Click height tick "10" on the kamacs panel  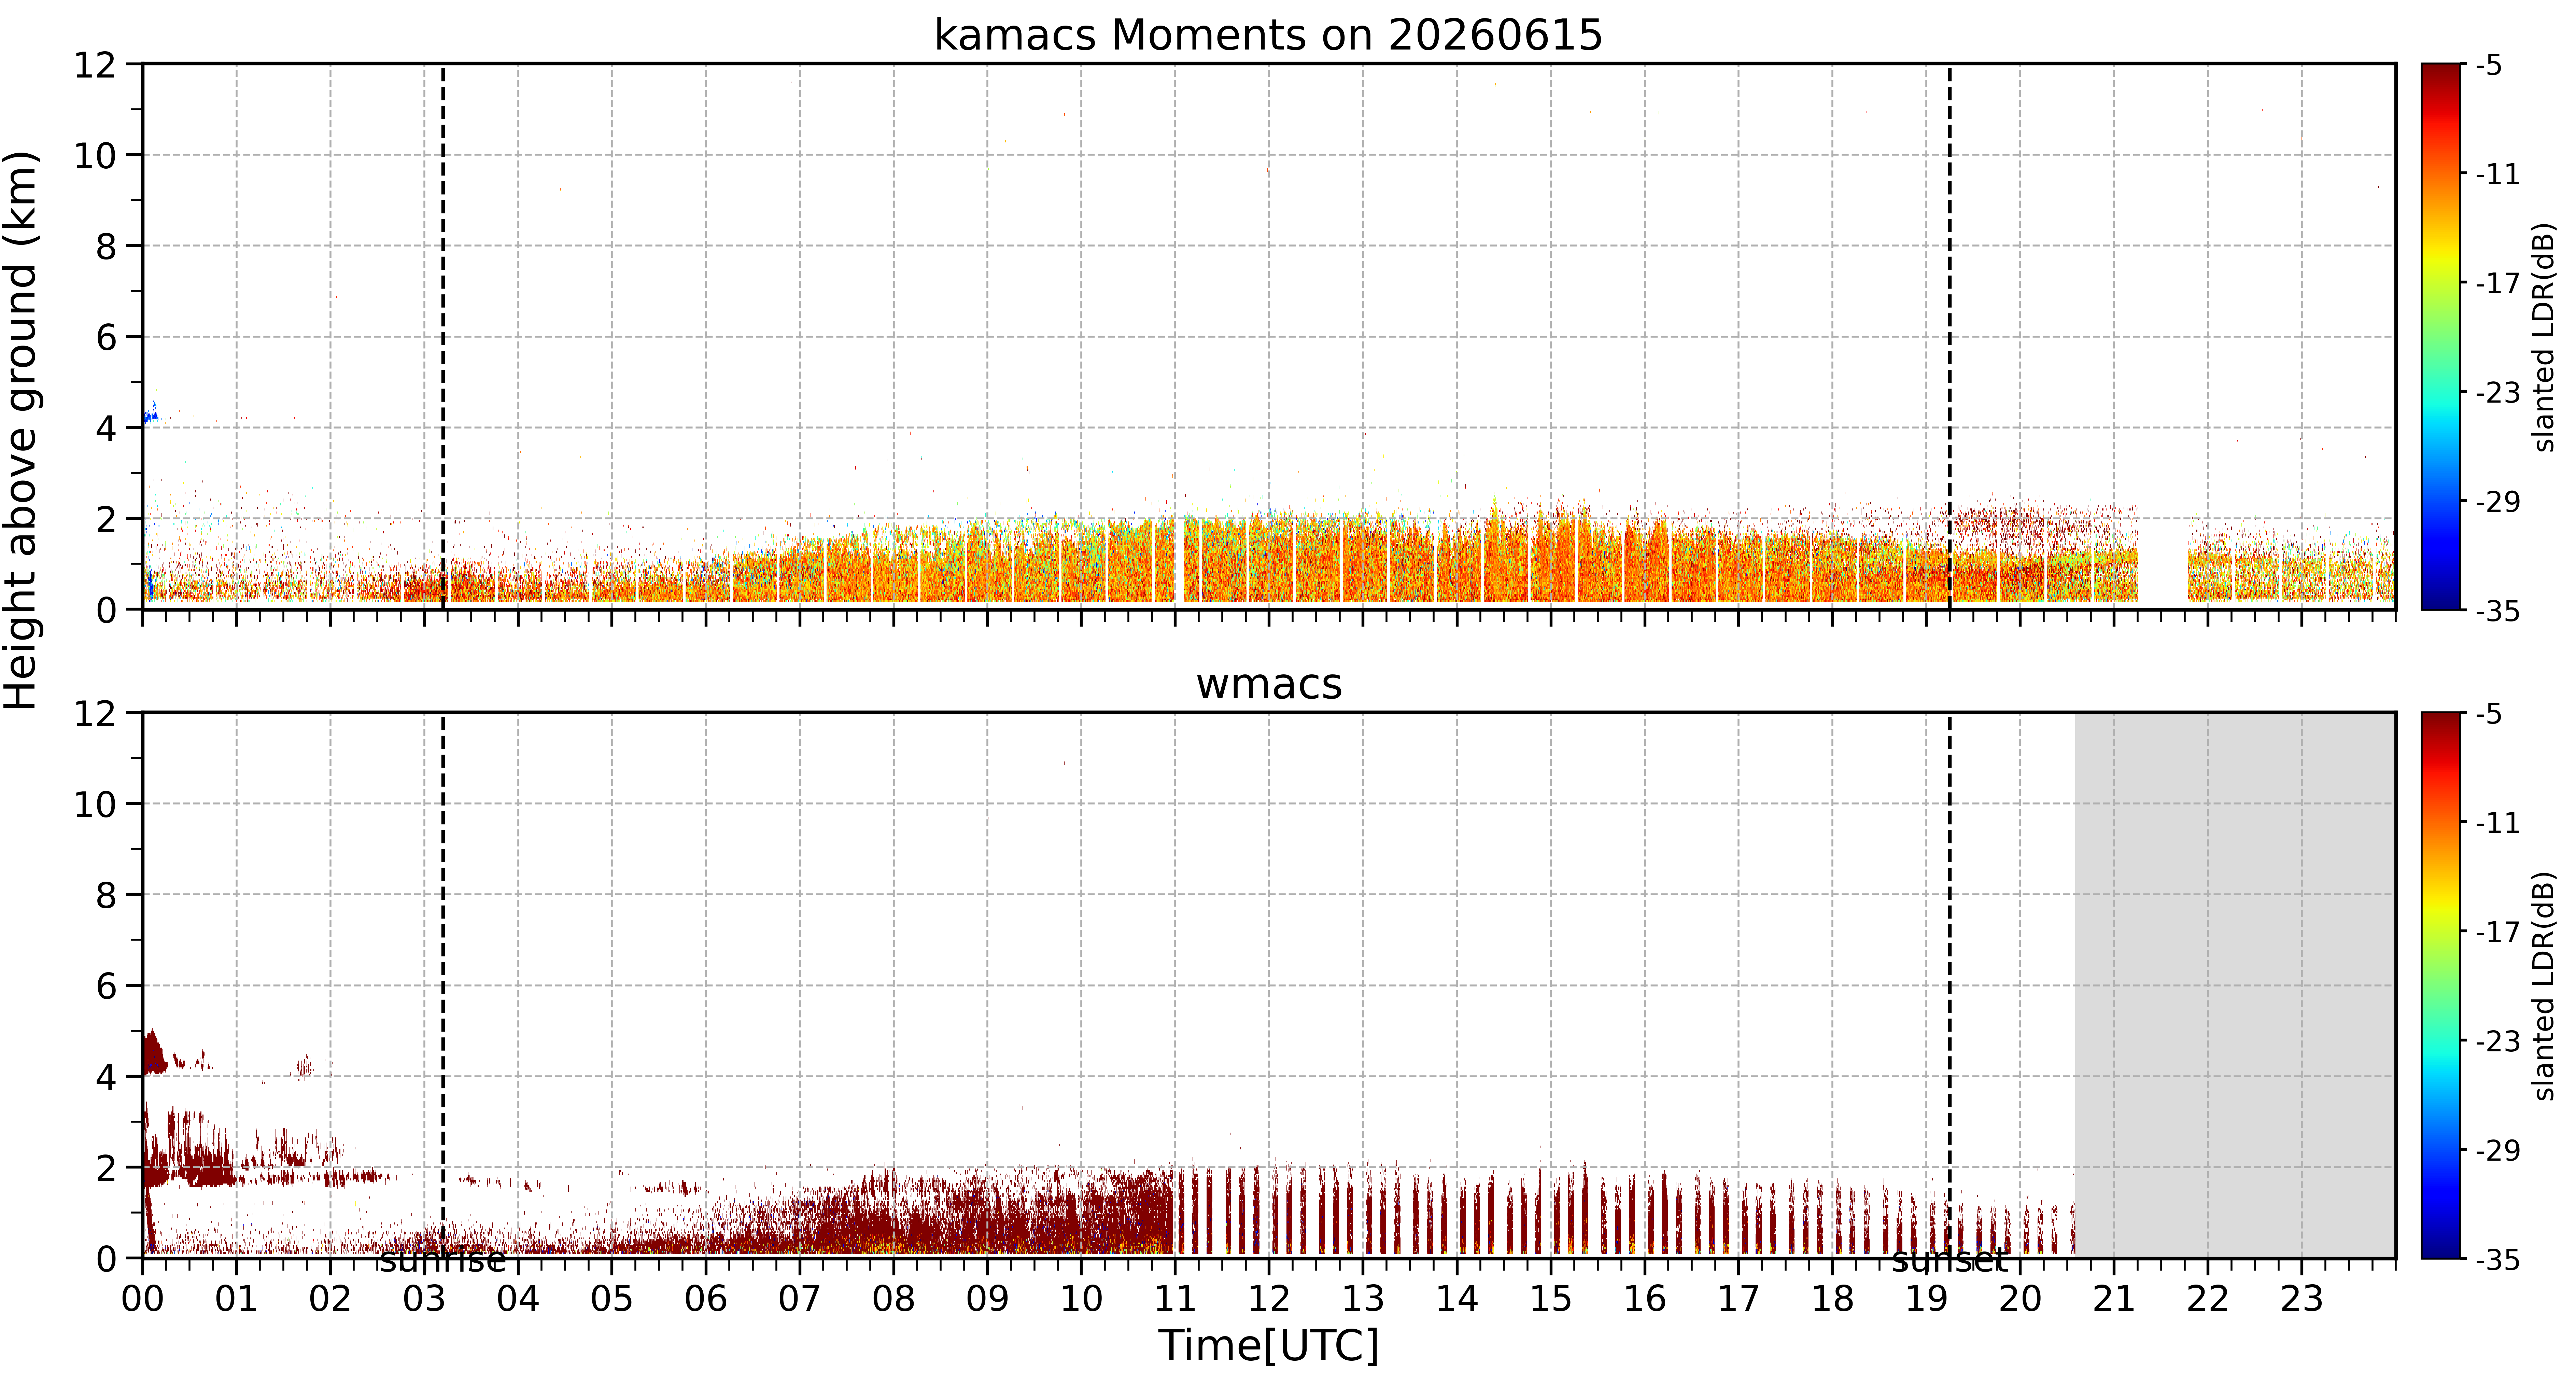point(95,155)
